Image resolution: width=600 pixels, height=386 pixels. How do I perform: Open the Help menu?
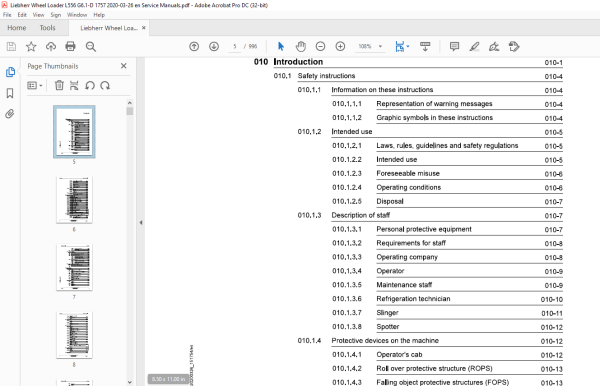(99, 15)
